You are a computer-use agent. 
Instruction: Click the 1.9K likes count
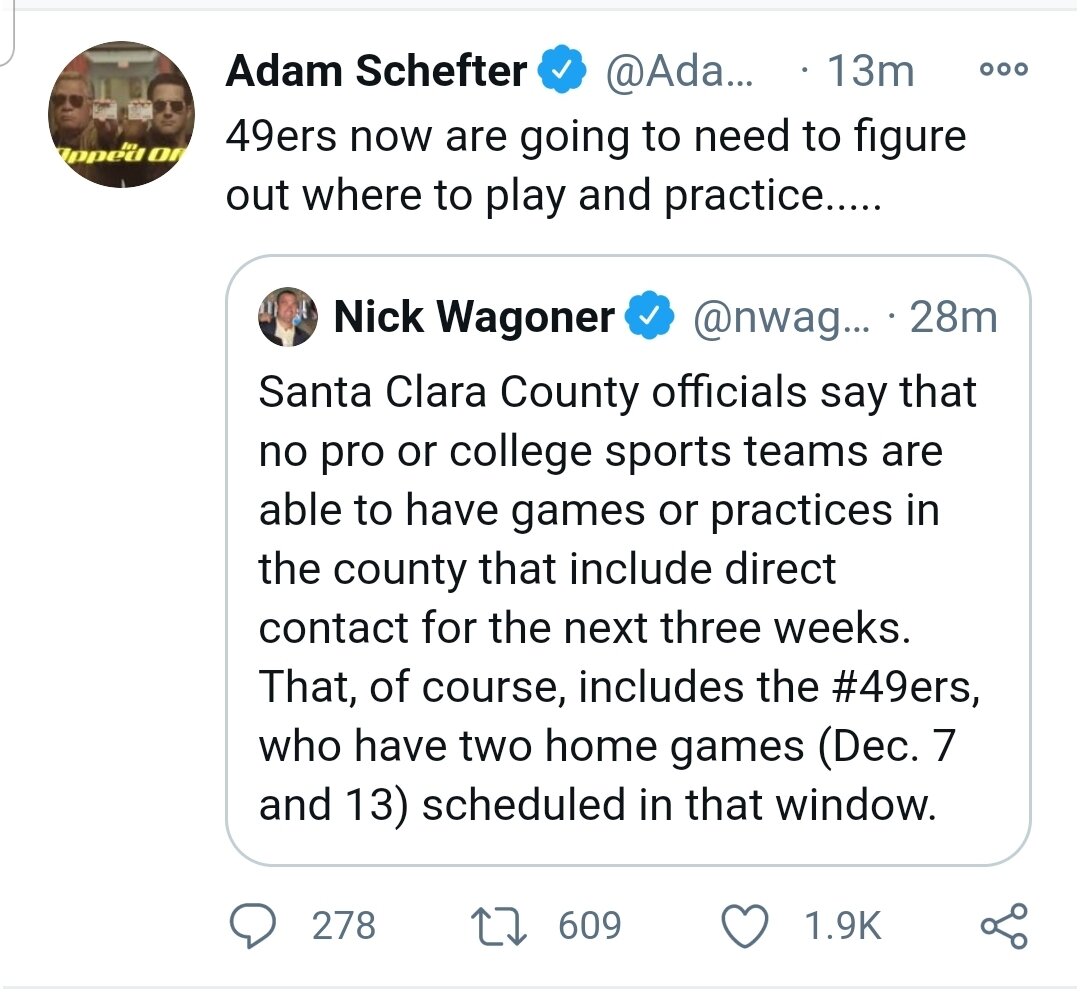click(842, 925)
